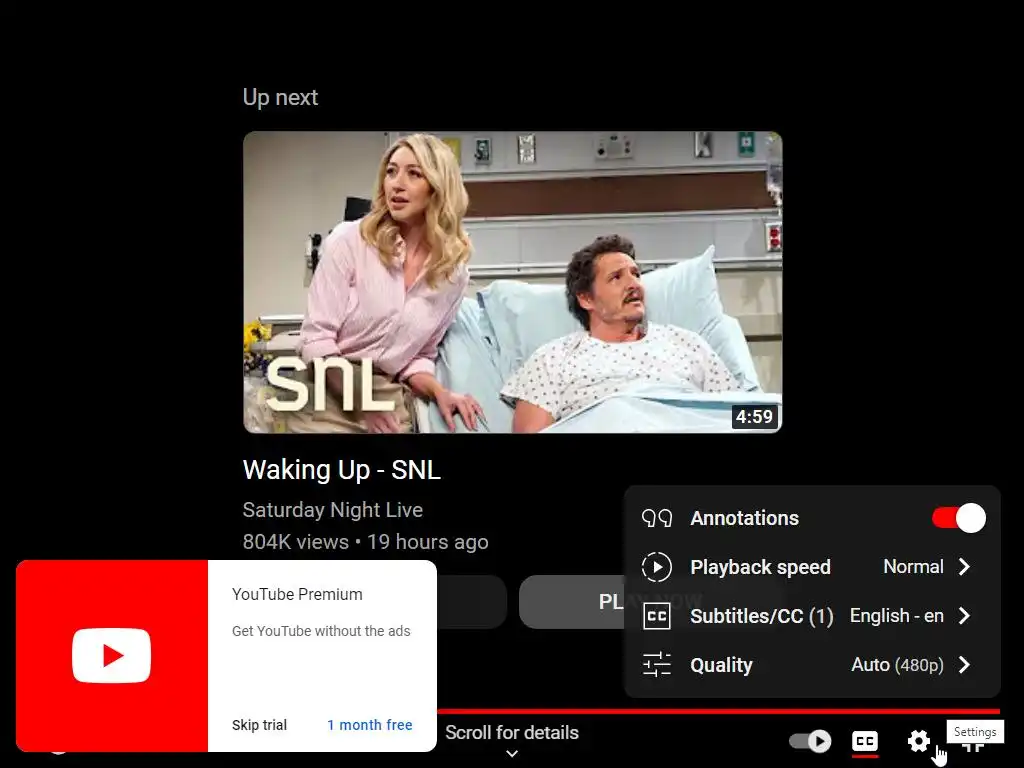
Task: Select the Annotations menu row label
Action: [744, 518]
